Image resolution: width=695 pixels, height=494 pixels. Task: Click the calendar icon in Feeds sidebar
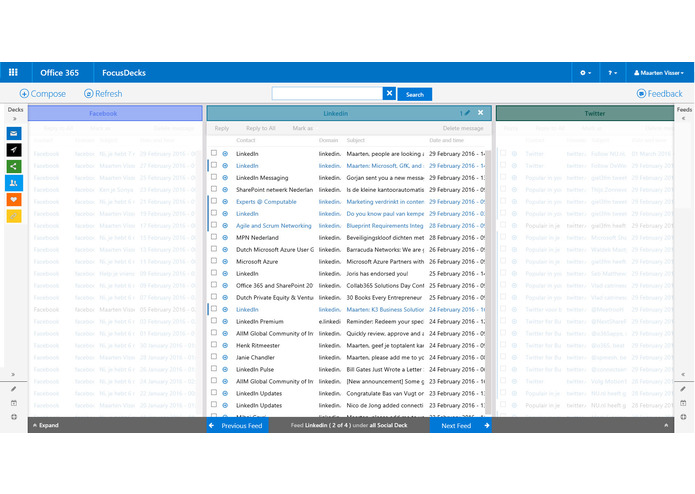pyautogui.click(x=683, y=403)
